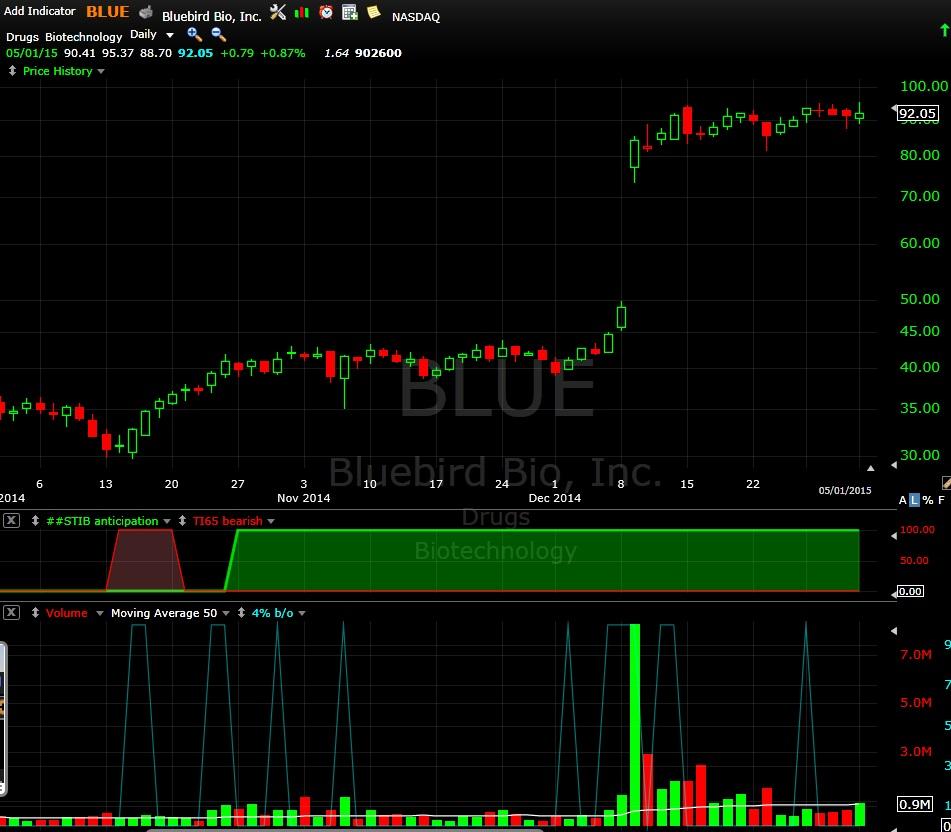Image resolution: width=951 pixels, height=832 pixels.
Task: Click the candlestick chart style icon
Action: pos(301,12)
